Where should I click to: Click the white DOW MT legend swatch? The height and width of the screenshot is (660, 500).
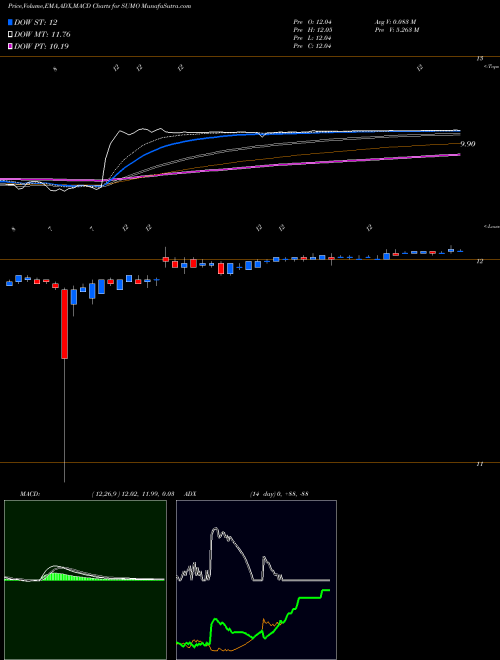tap(10, 35)
